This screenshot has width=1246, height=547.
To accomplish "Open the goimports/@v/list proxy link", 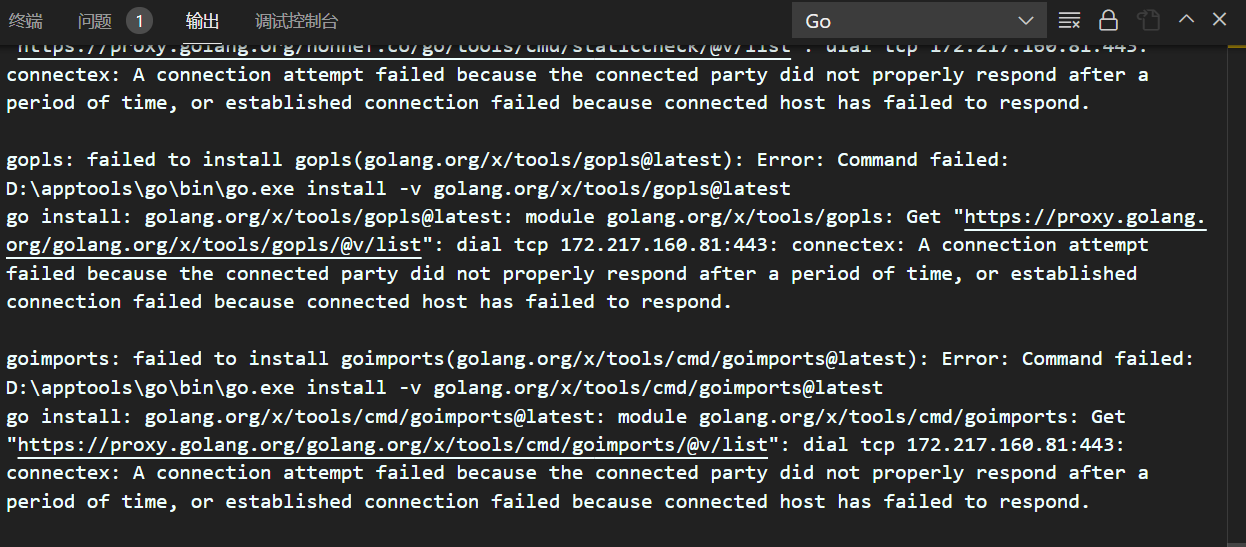I will point(393,445).
